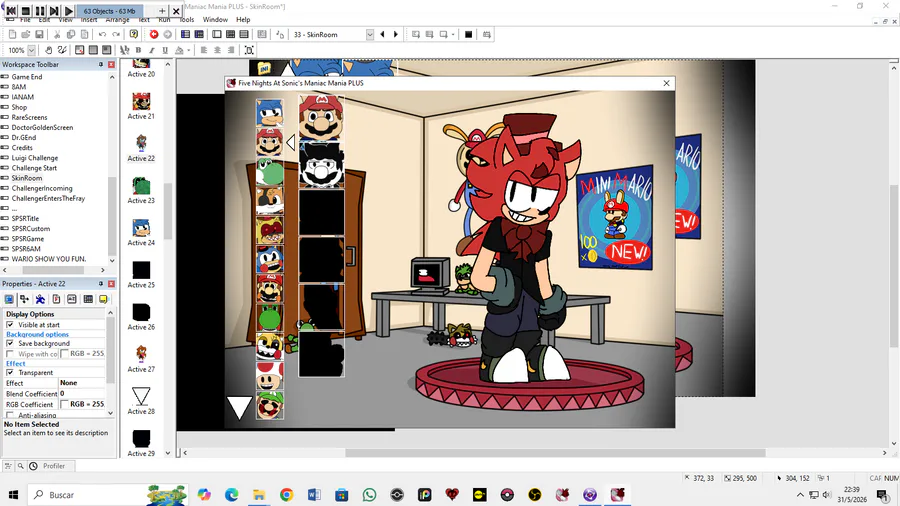
Task: Click the New file toolbar icon
Action: pyautogui.click(x=12, y=34)
